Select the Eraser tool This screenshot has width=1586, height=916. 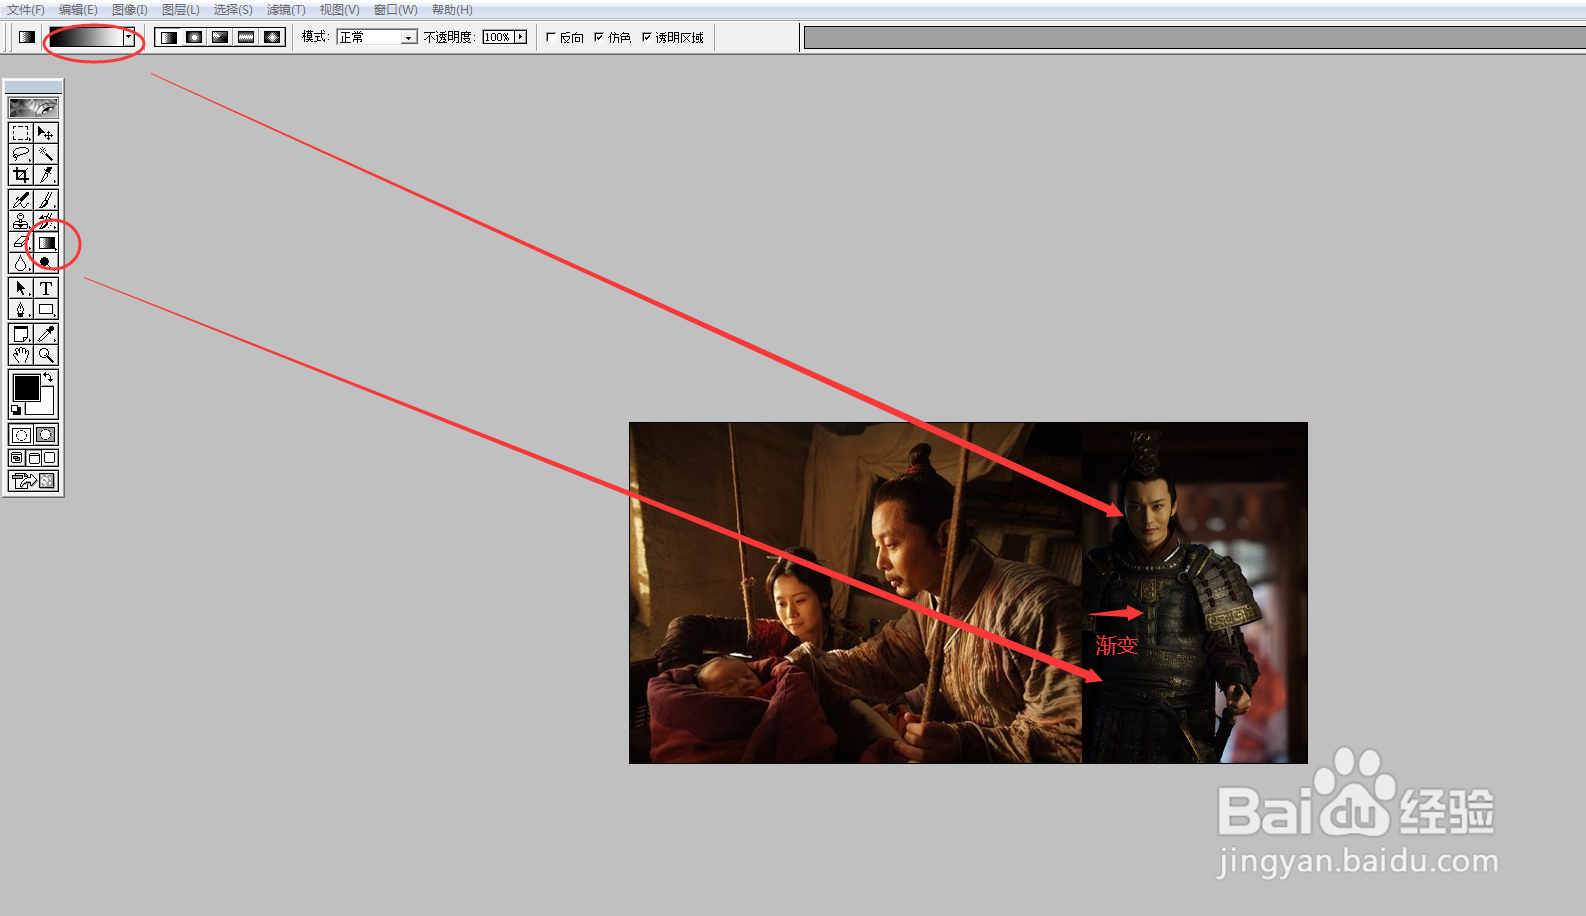coord(21,242)
